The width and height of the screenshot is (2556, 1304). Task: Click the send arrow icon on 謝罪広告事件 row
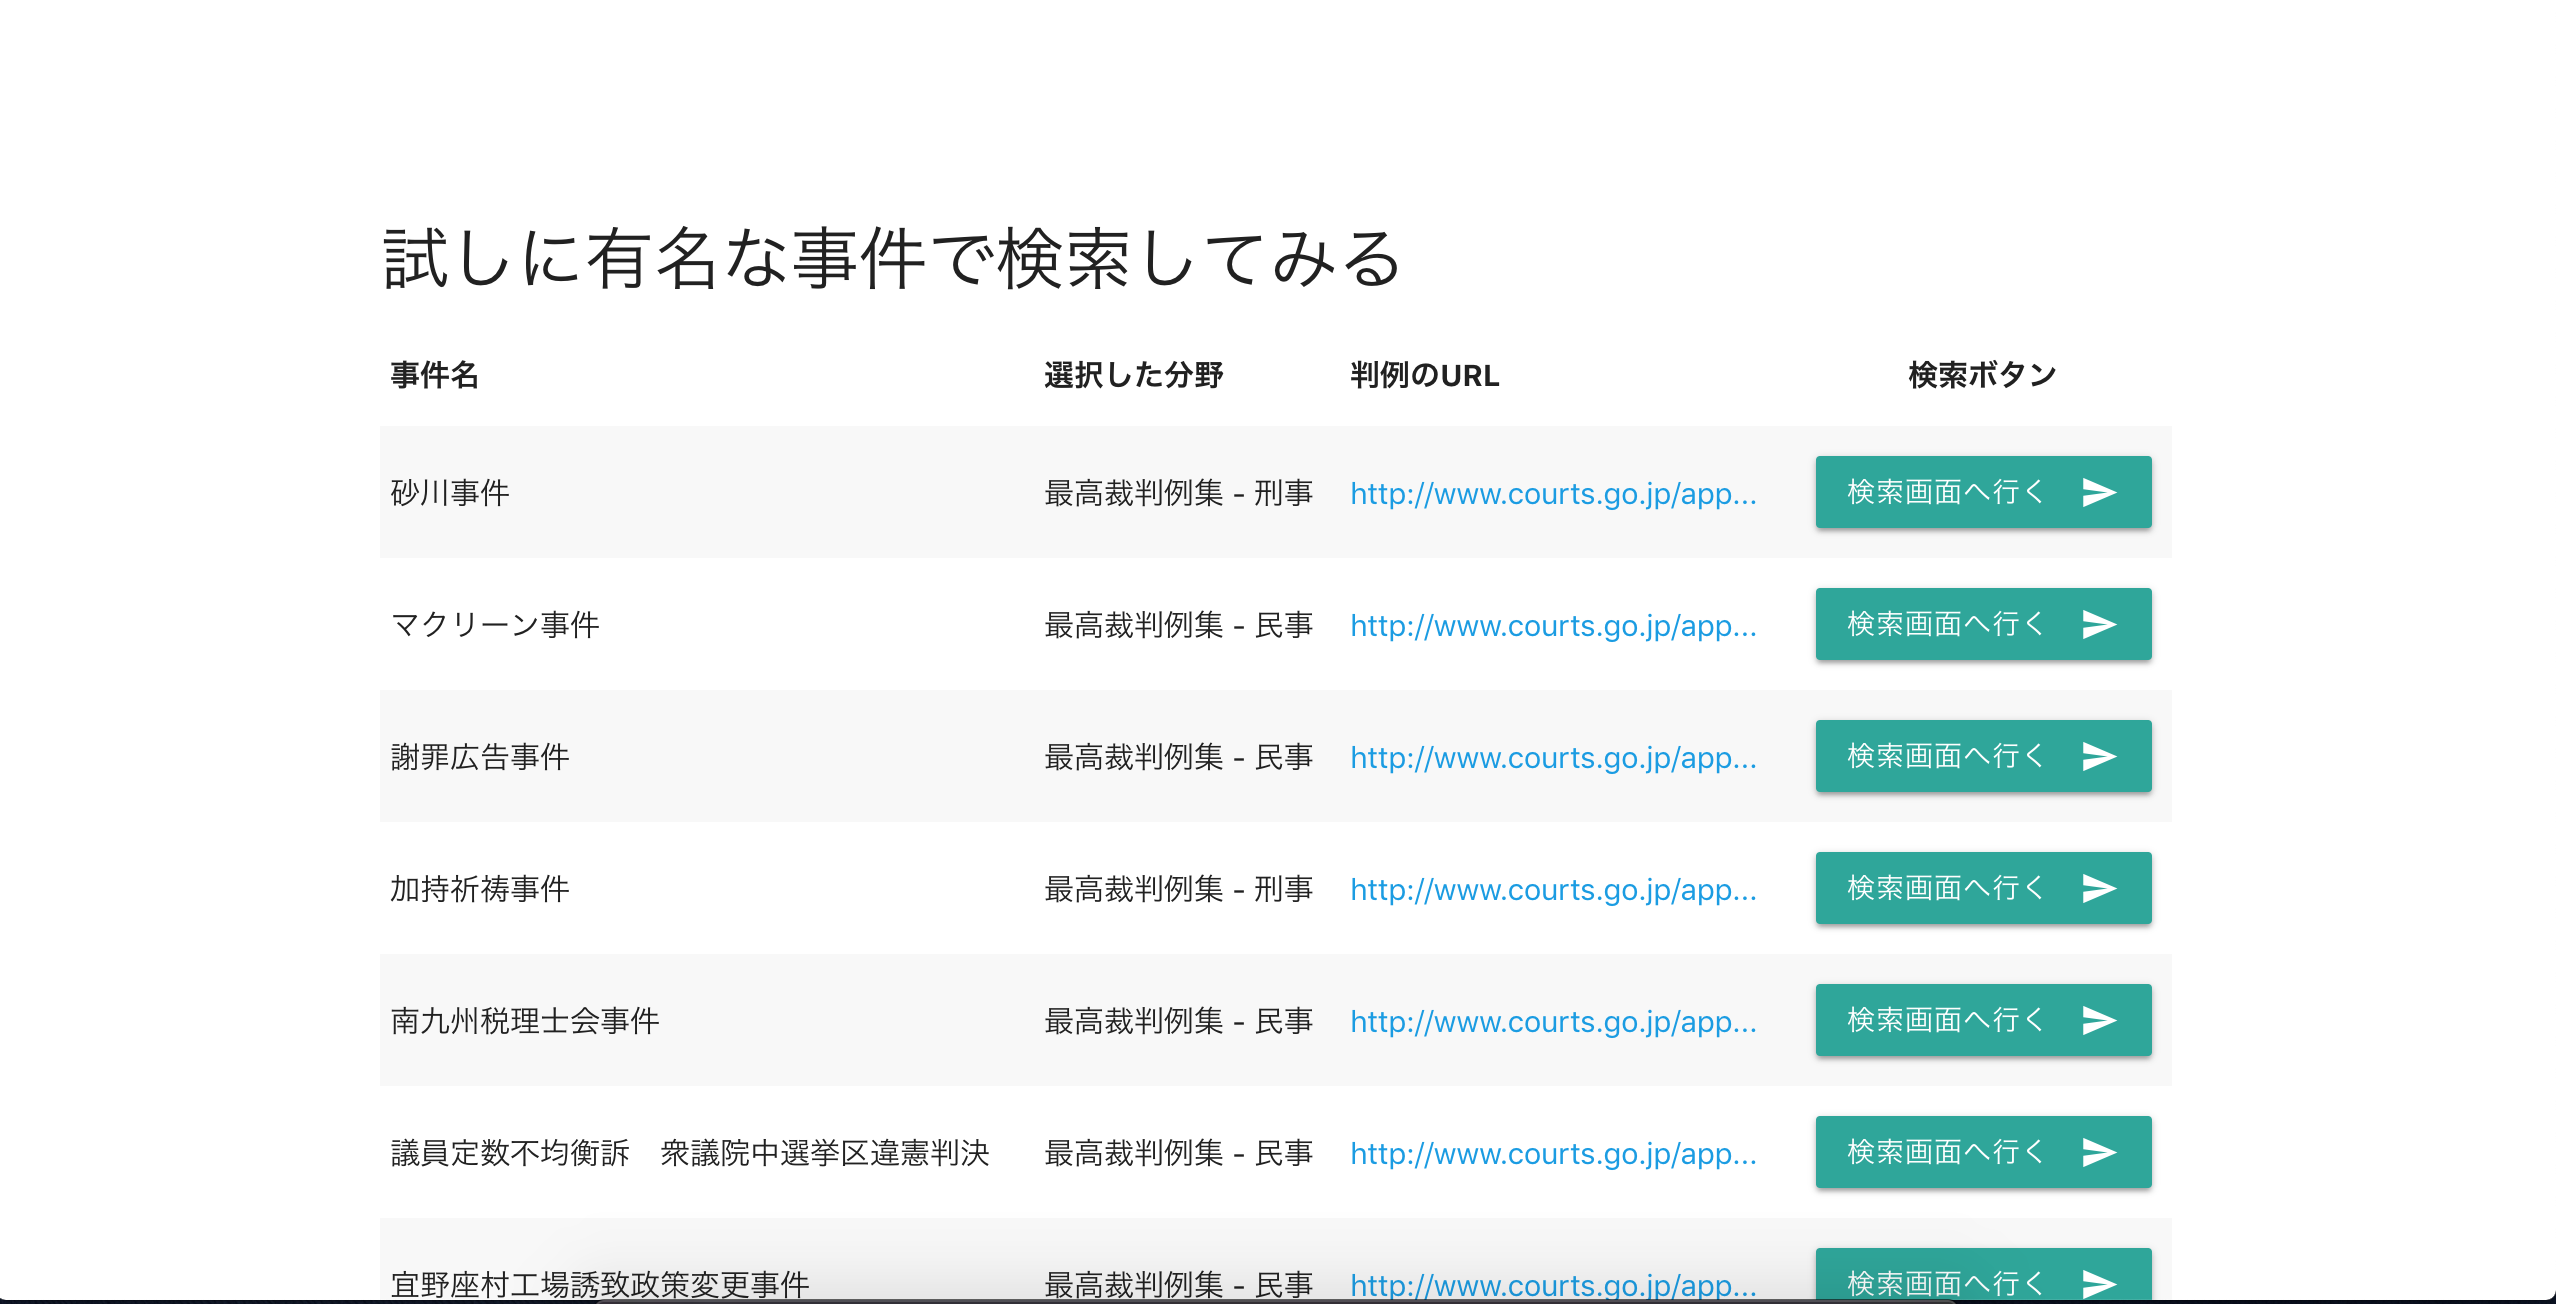pos(2098,756)
